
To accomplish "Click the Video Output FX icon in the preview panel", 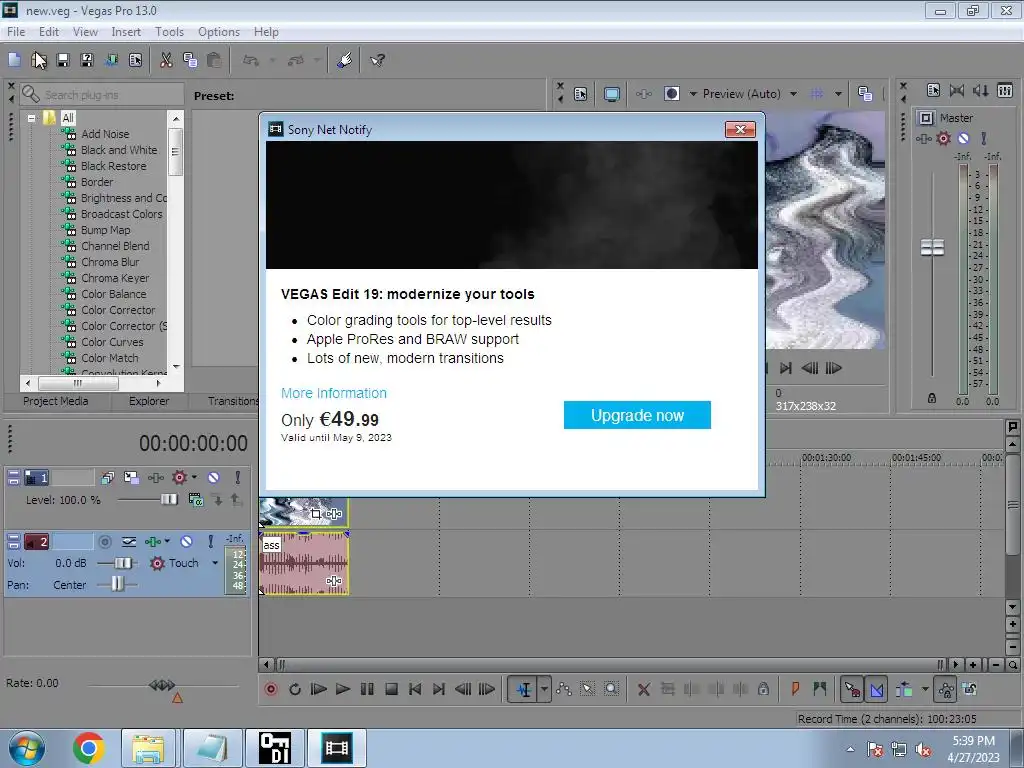I will pyautogui.click(x=643, y=94).
